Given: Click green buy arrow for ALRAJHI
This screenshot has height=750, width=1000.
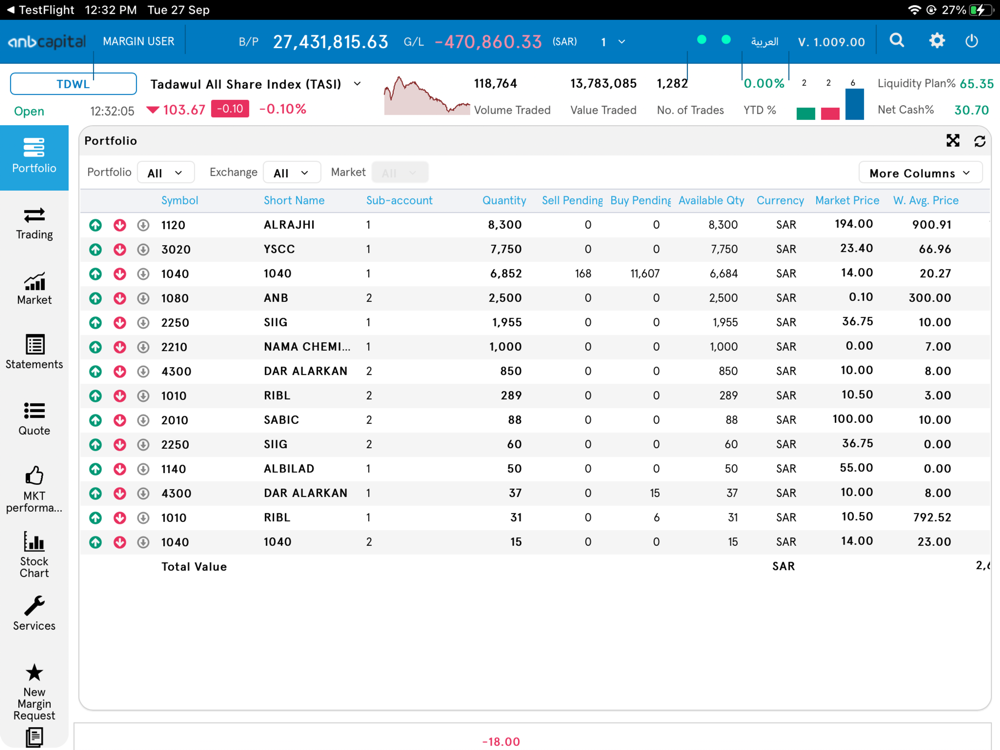Looking at the screenshot, I should point(96,225).
